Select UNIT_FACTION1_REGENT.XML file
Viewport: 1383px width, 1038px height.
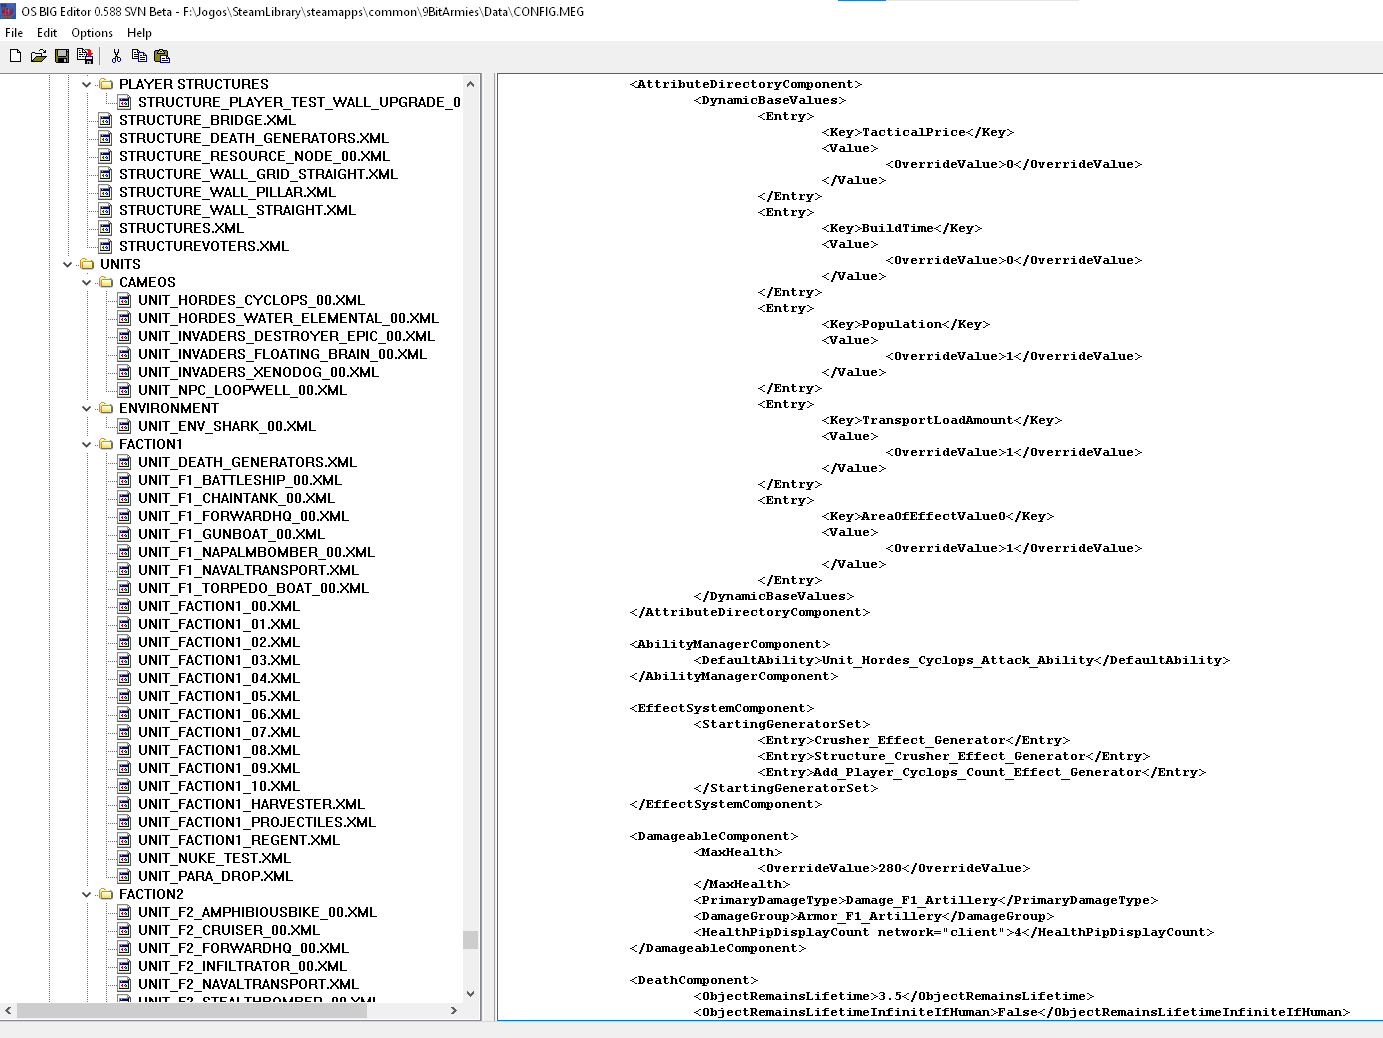tap(239, 840)
